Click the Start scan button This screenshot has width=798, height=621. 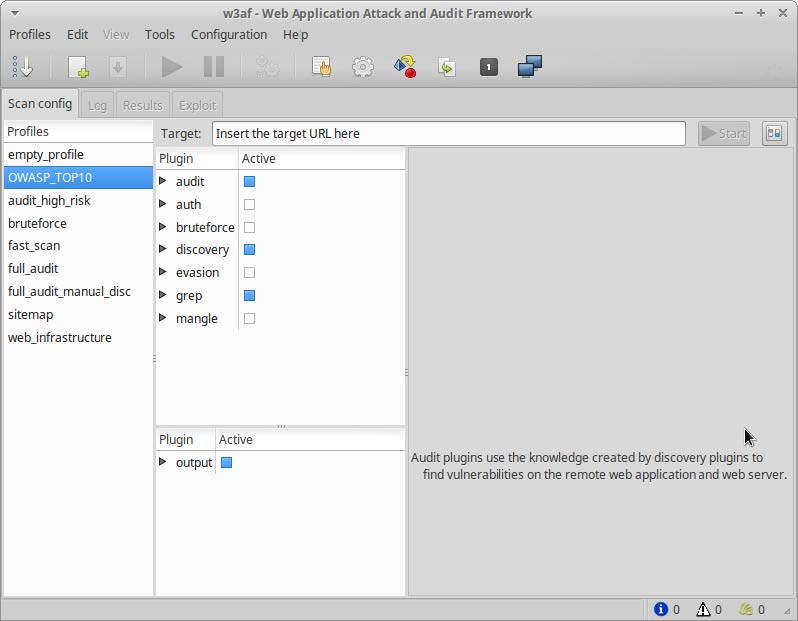point(724,133)
